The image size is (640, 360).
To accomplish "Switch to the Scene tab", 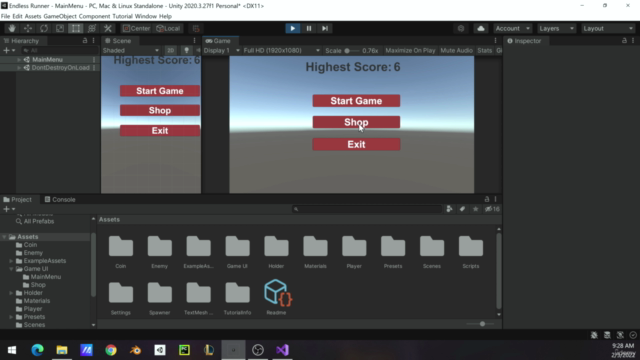I will (118, 40).
